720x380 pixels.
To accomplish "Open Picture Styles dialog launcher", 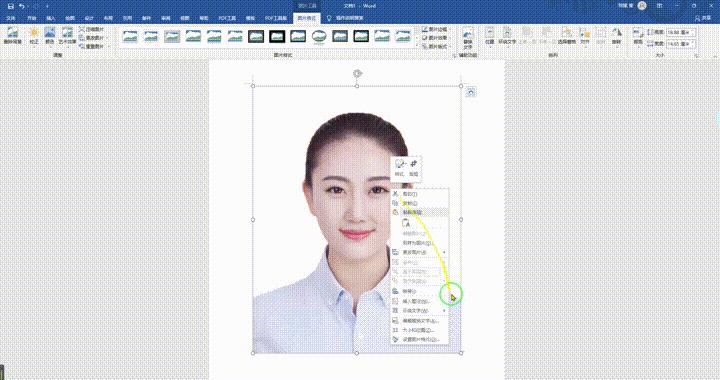I will (x=455, y=56).
